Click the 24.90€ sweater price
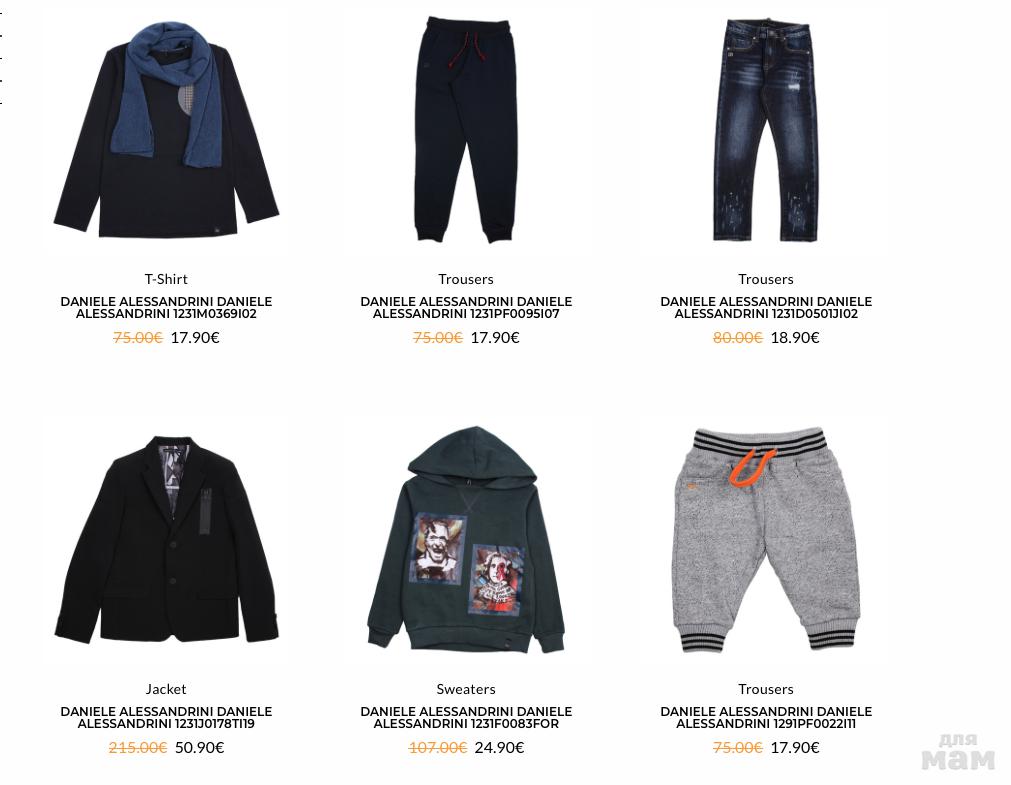1011x785 pixels. pos(500,748)
